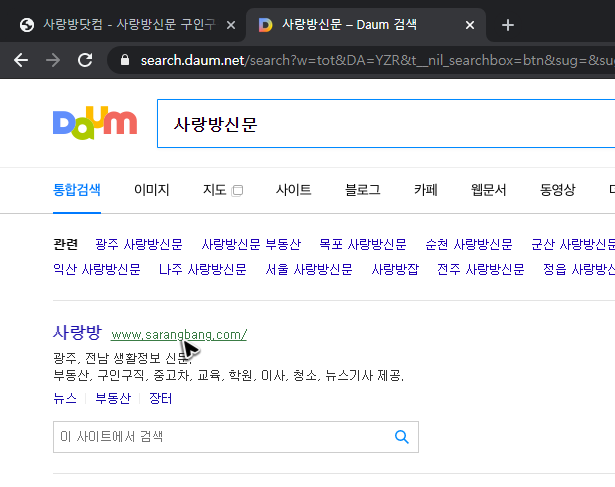The height and width of the screenshot is (487, 615).
Task: Click related search 전주 사랑방신문
Action: pos(480,269)
